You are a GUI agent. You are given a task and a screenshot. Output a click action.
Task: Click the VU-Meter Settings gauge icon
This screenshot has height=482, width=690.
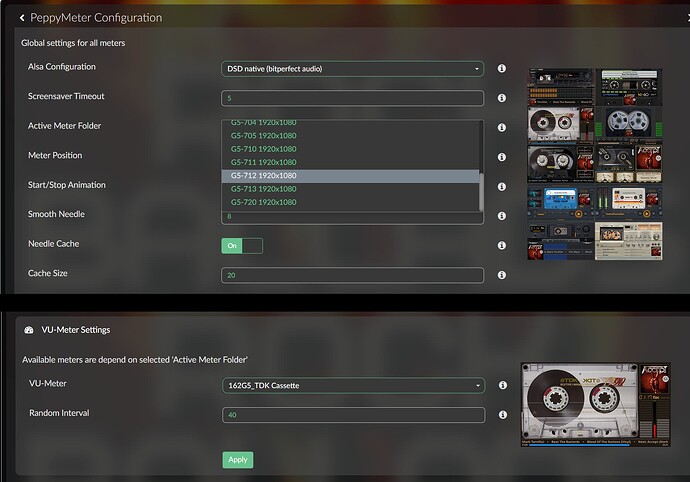tap(29, 330)
